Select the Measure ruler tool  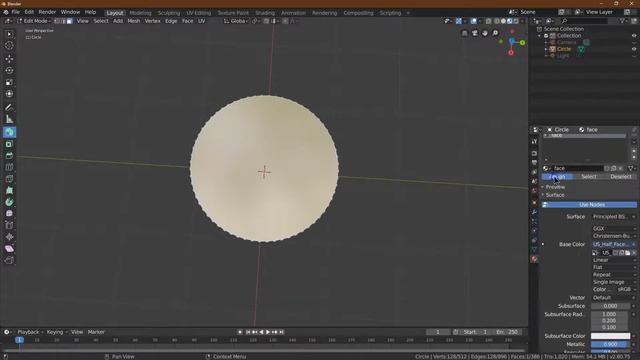click(x=9, y=119)
